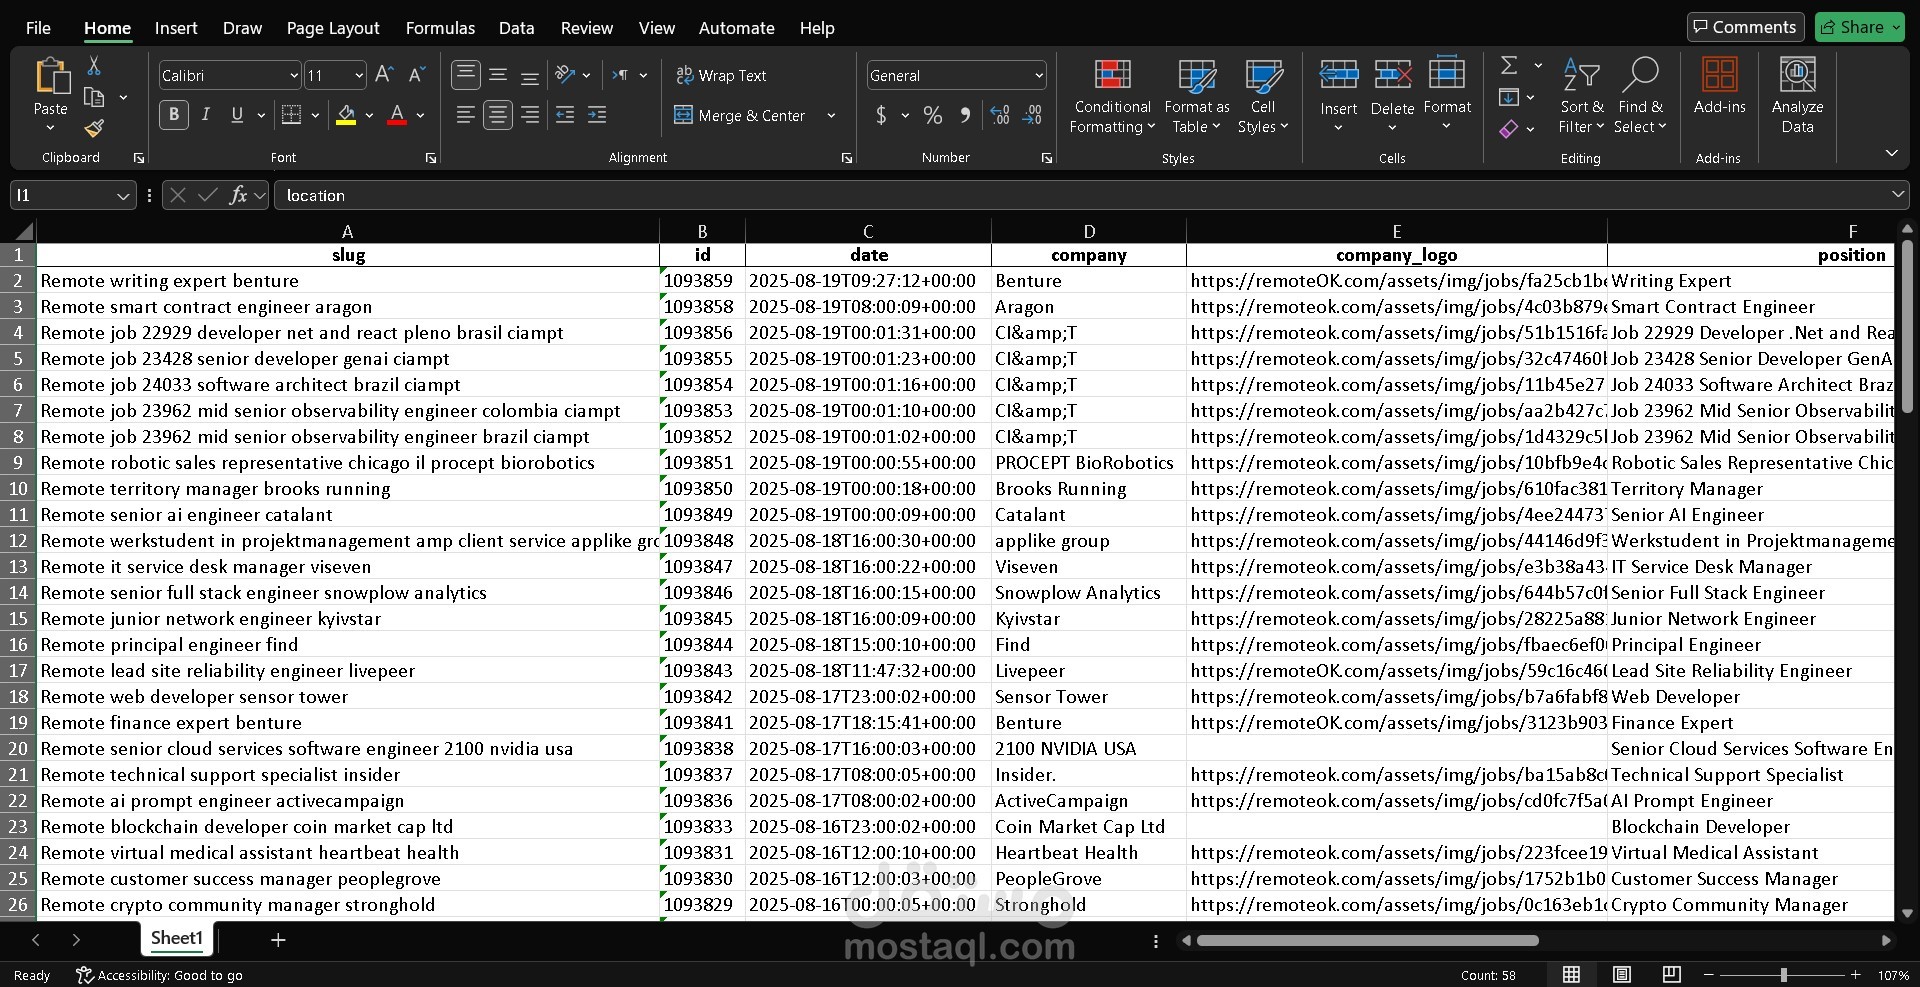Open the Comments pane
This screenshot has width=1920, height=987.
pos(1745,27)
